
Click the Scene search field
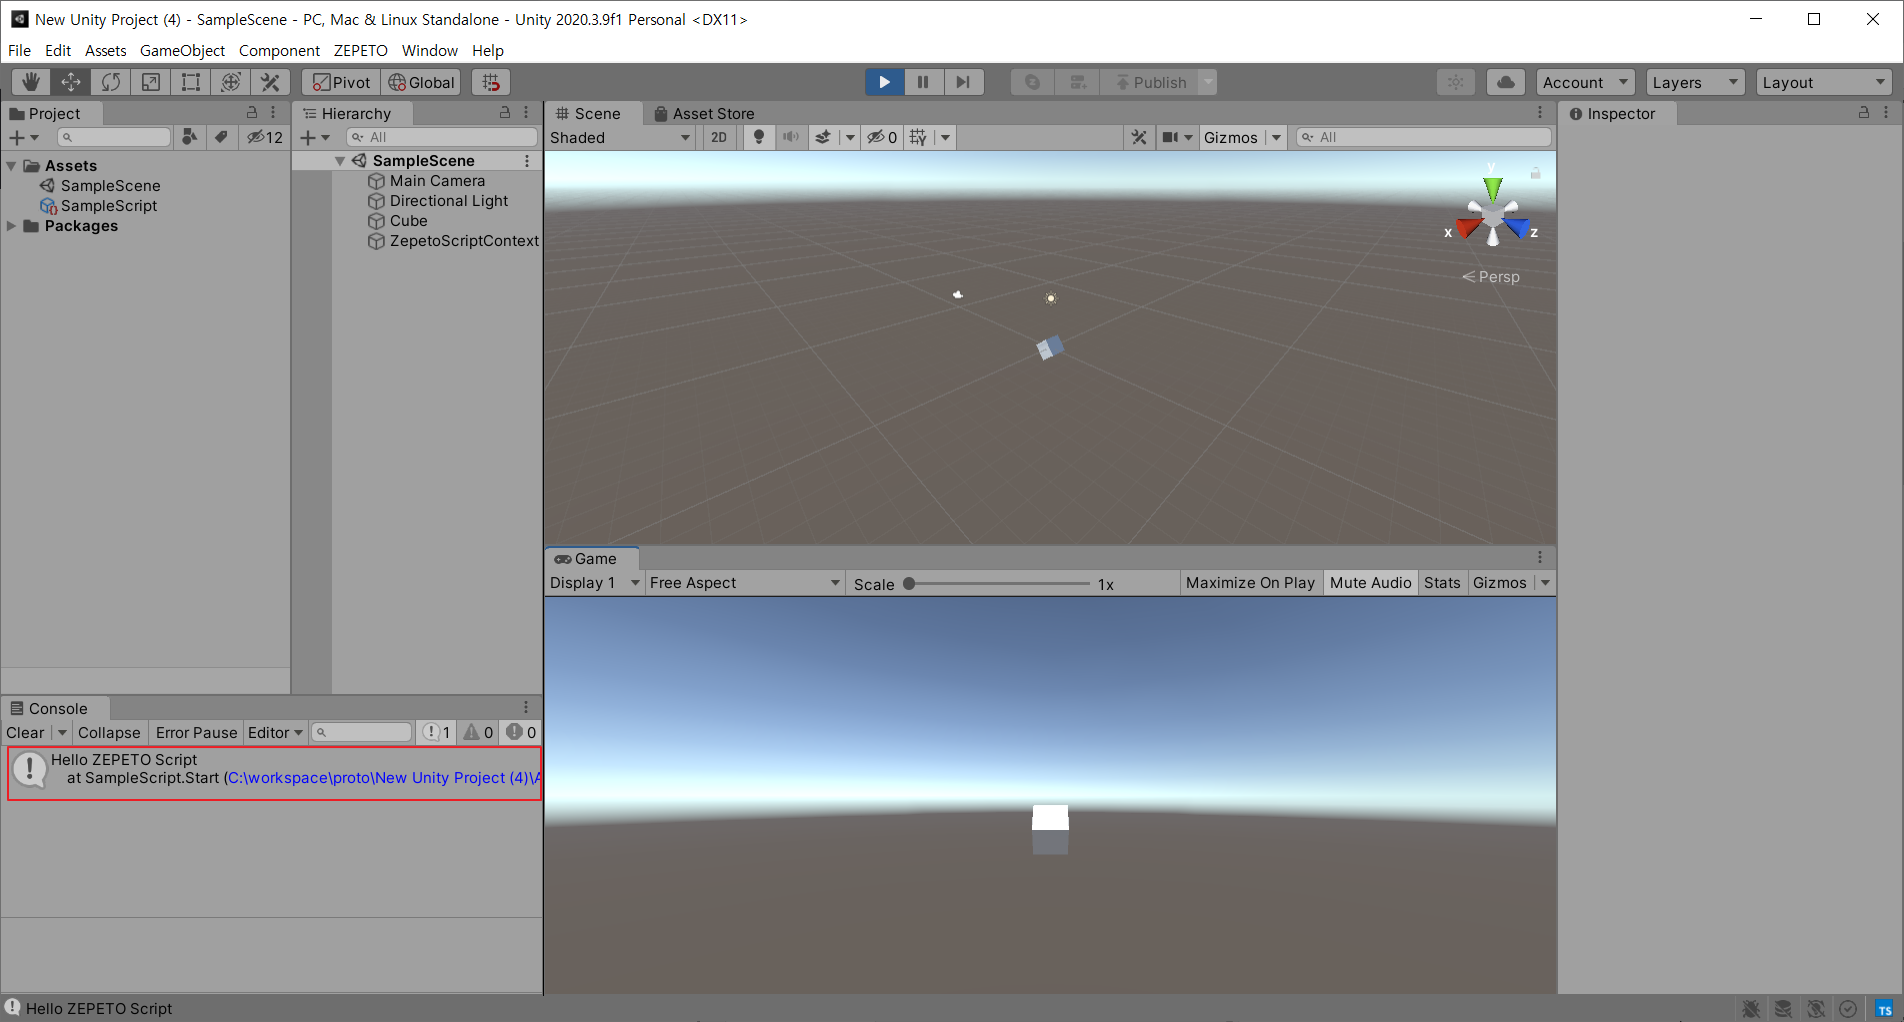pos(1423,137)
